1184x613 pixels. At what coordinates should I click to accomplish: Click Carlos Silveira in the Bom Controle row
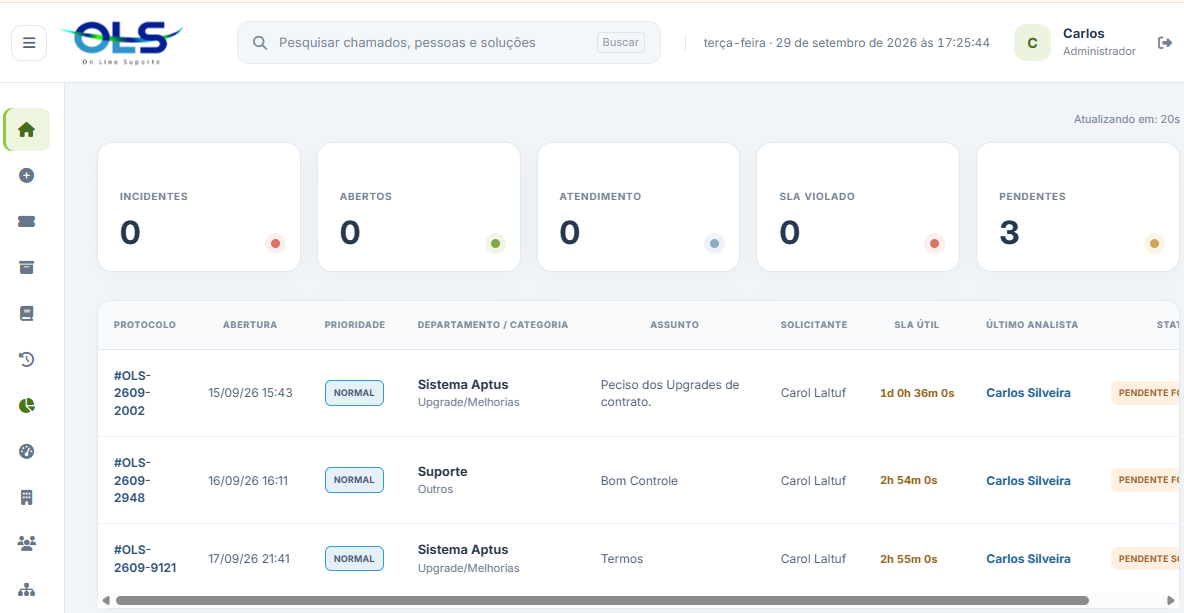[1028, 480]
